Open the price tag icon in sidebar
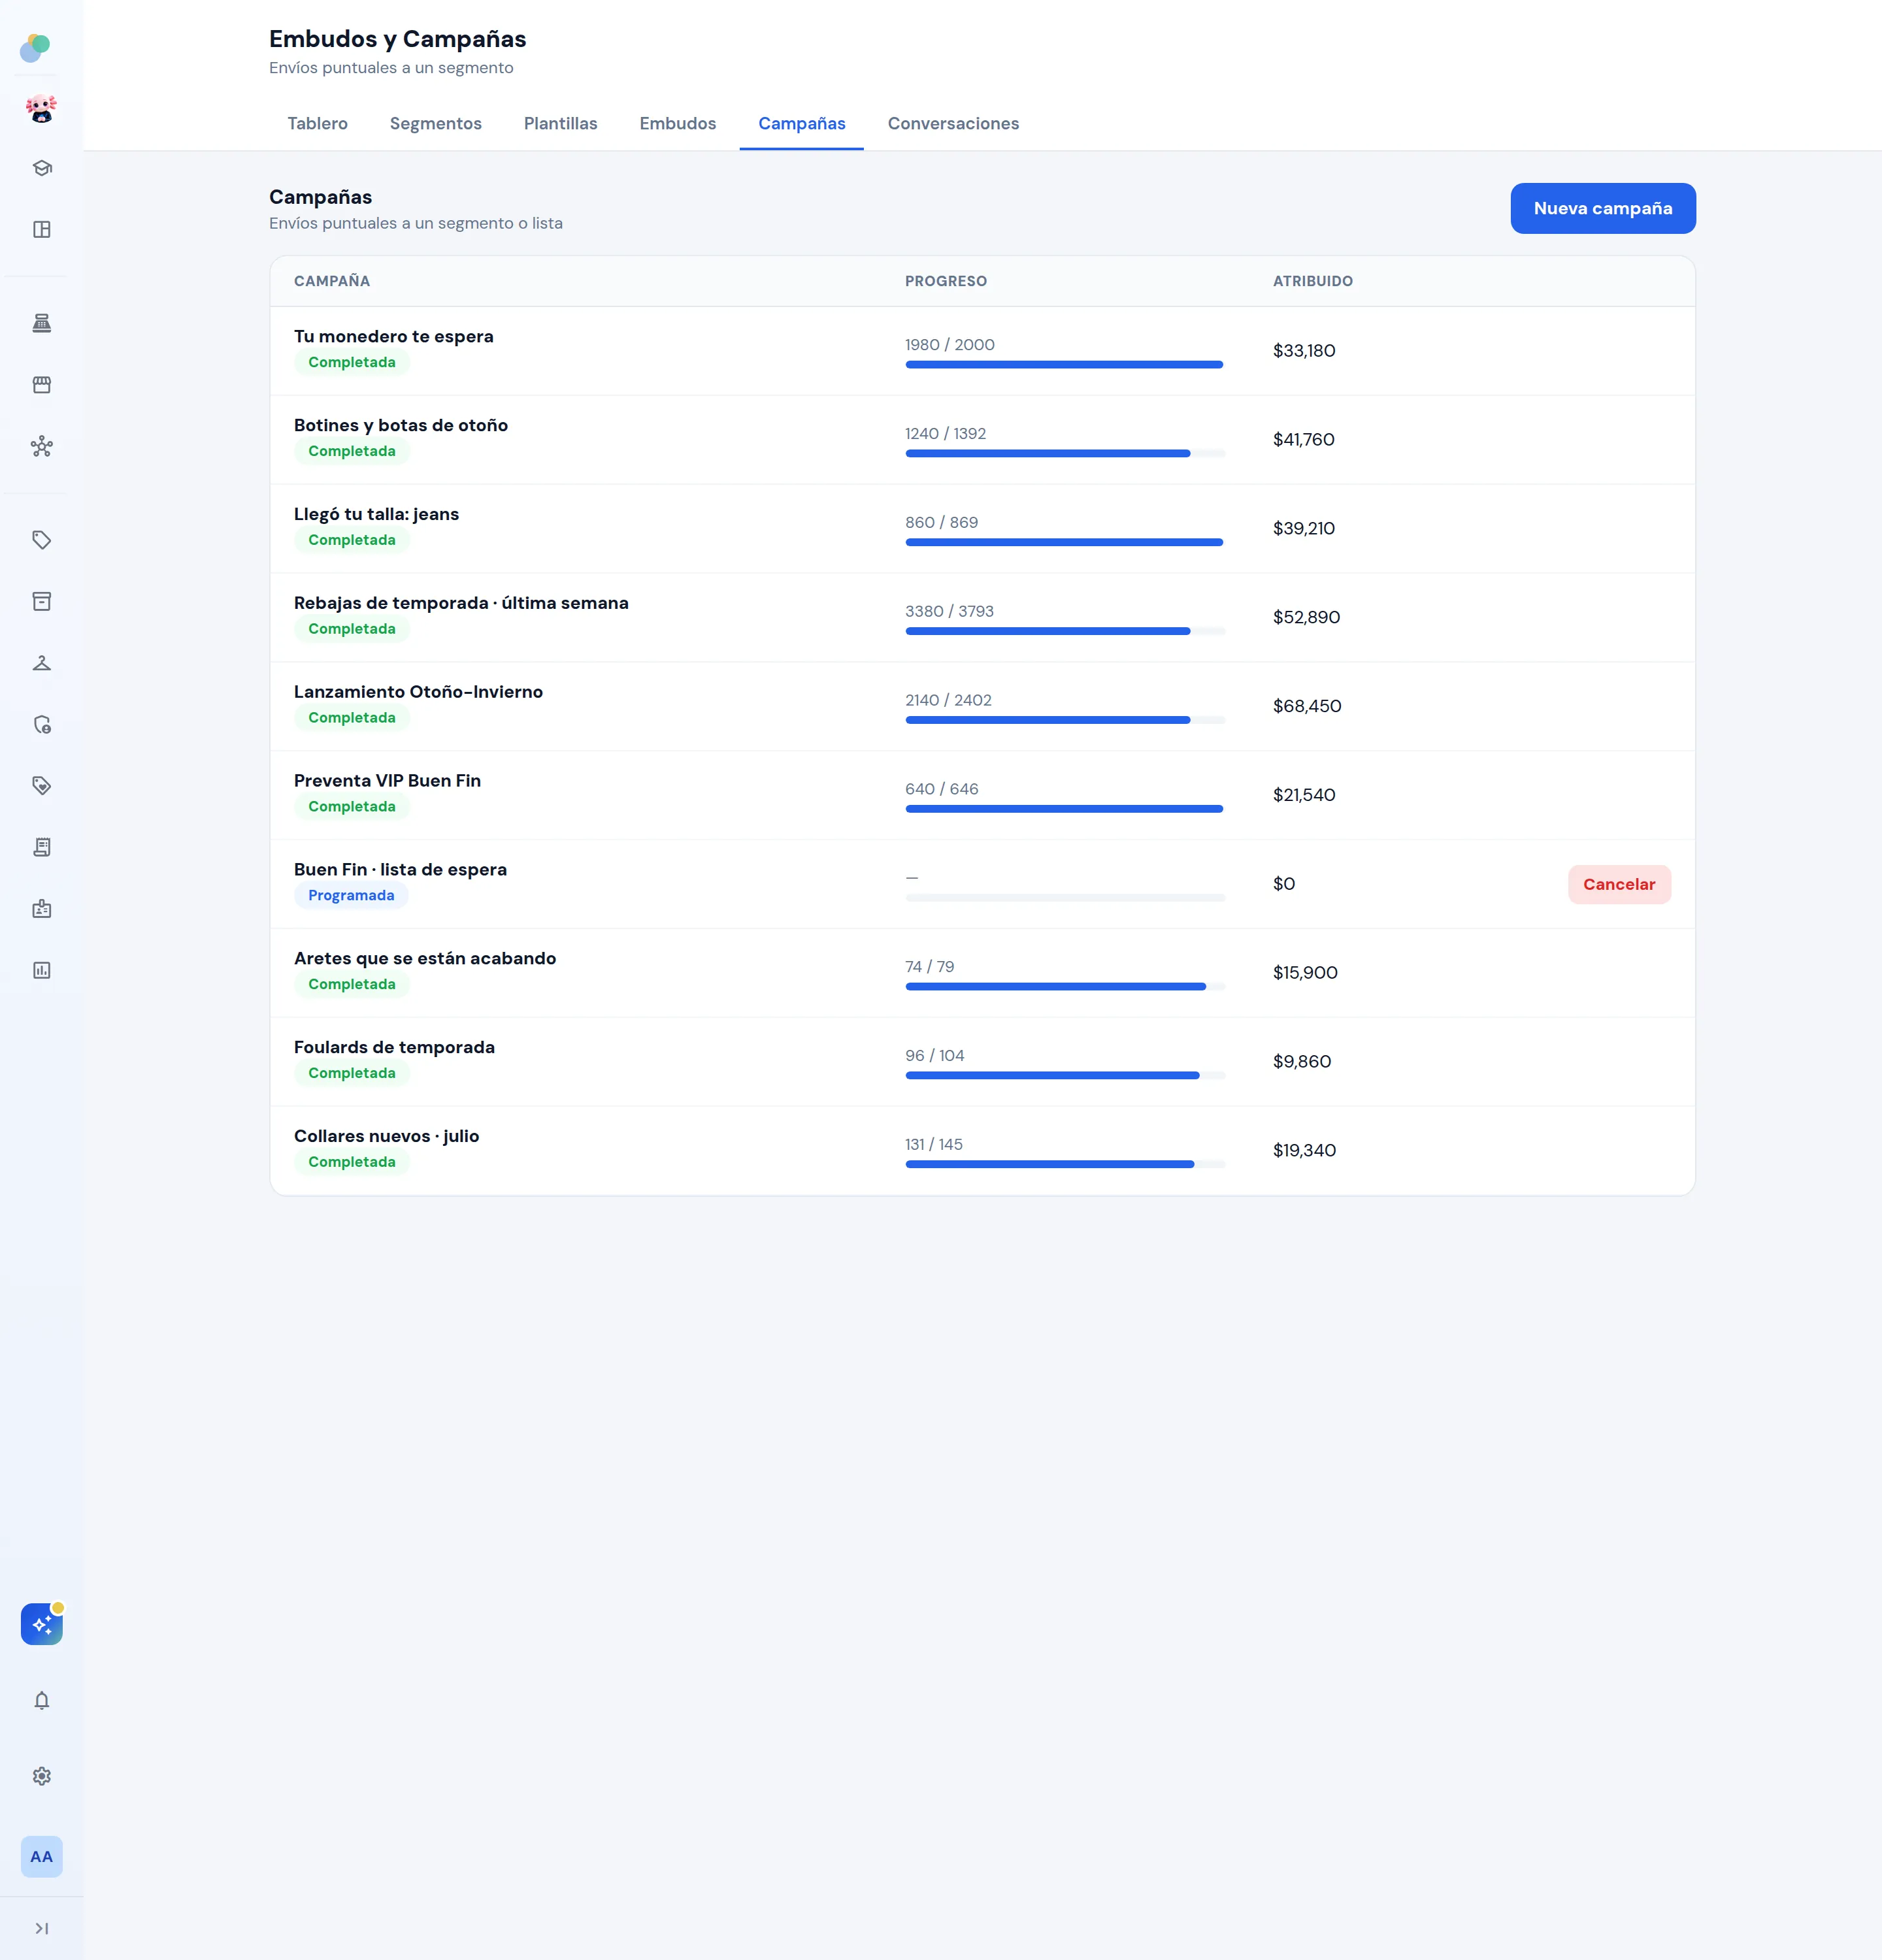Screen dimensions: 1882x1960 42,540
